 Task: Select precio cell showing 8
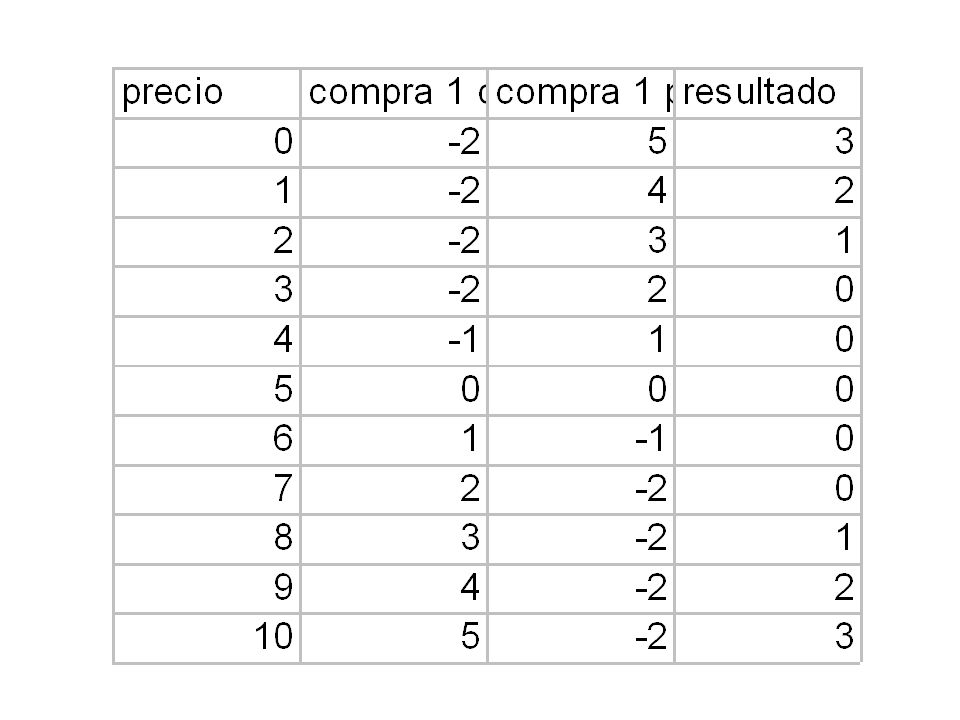pyautogui.click(x=207, y=539)
